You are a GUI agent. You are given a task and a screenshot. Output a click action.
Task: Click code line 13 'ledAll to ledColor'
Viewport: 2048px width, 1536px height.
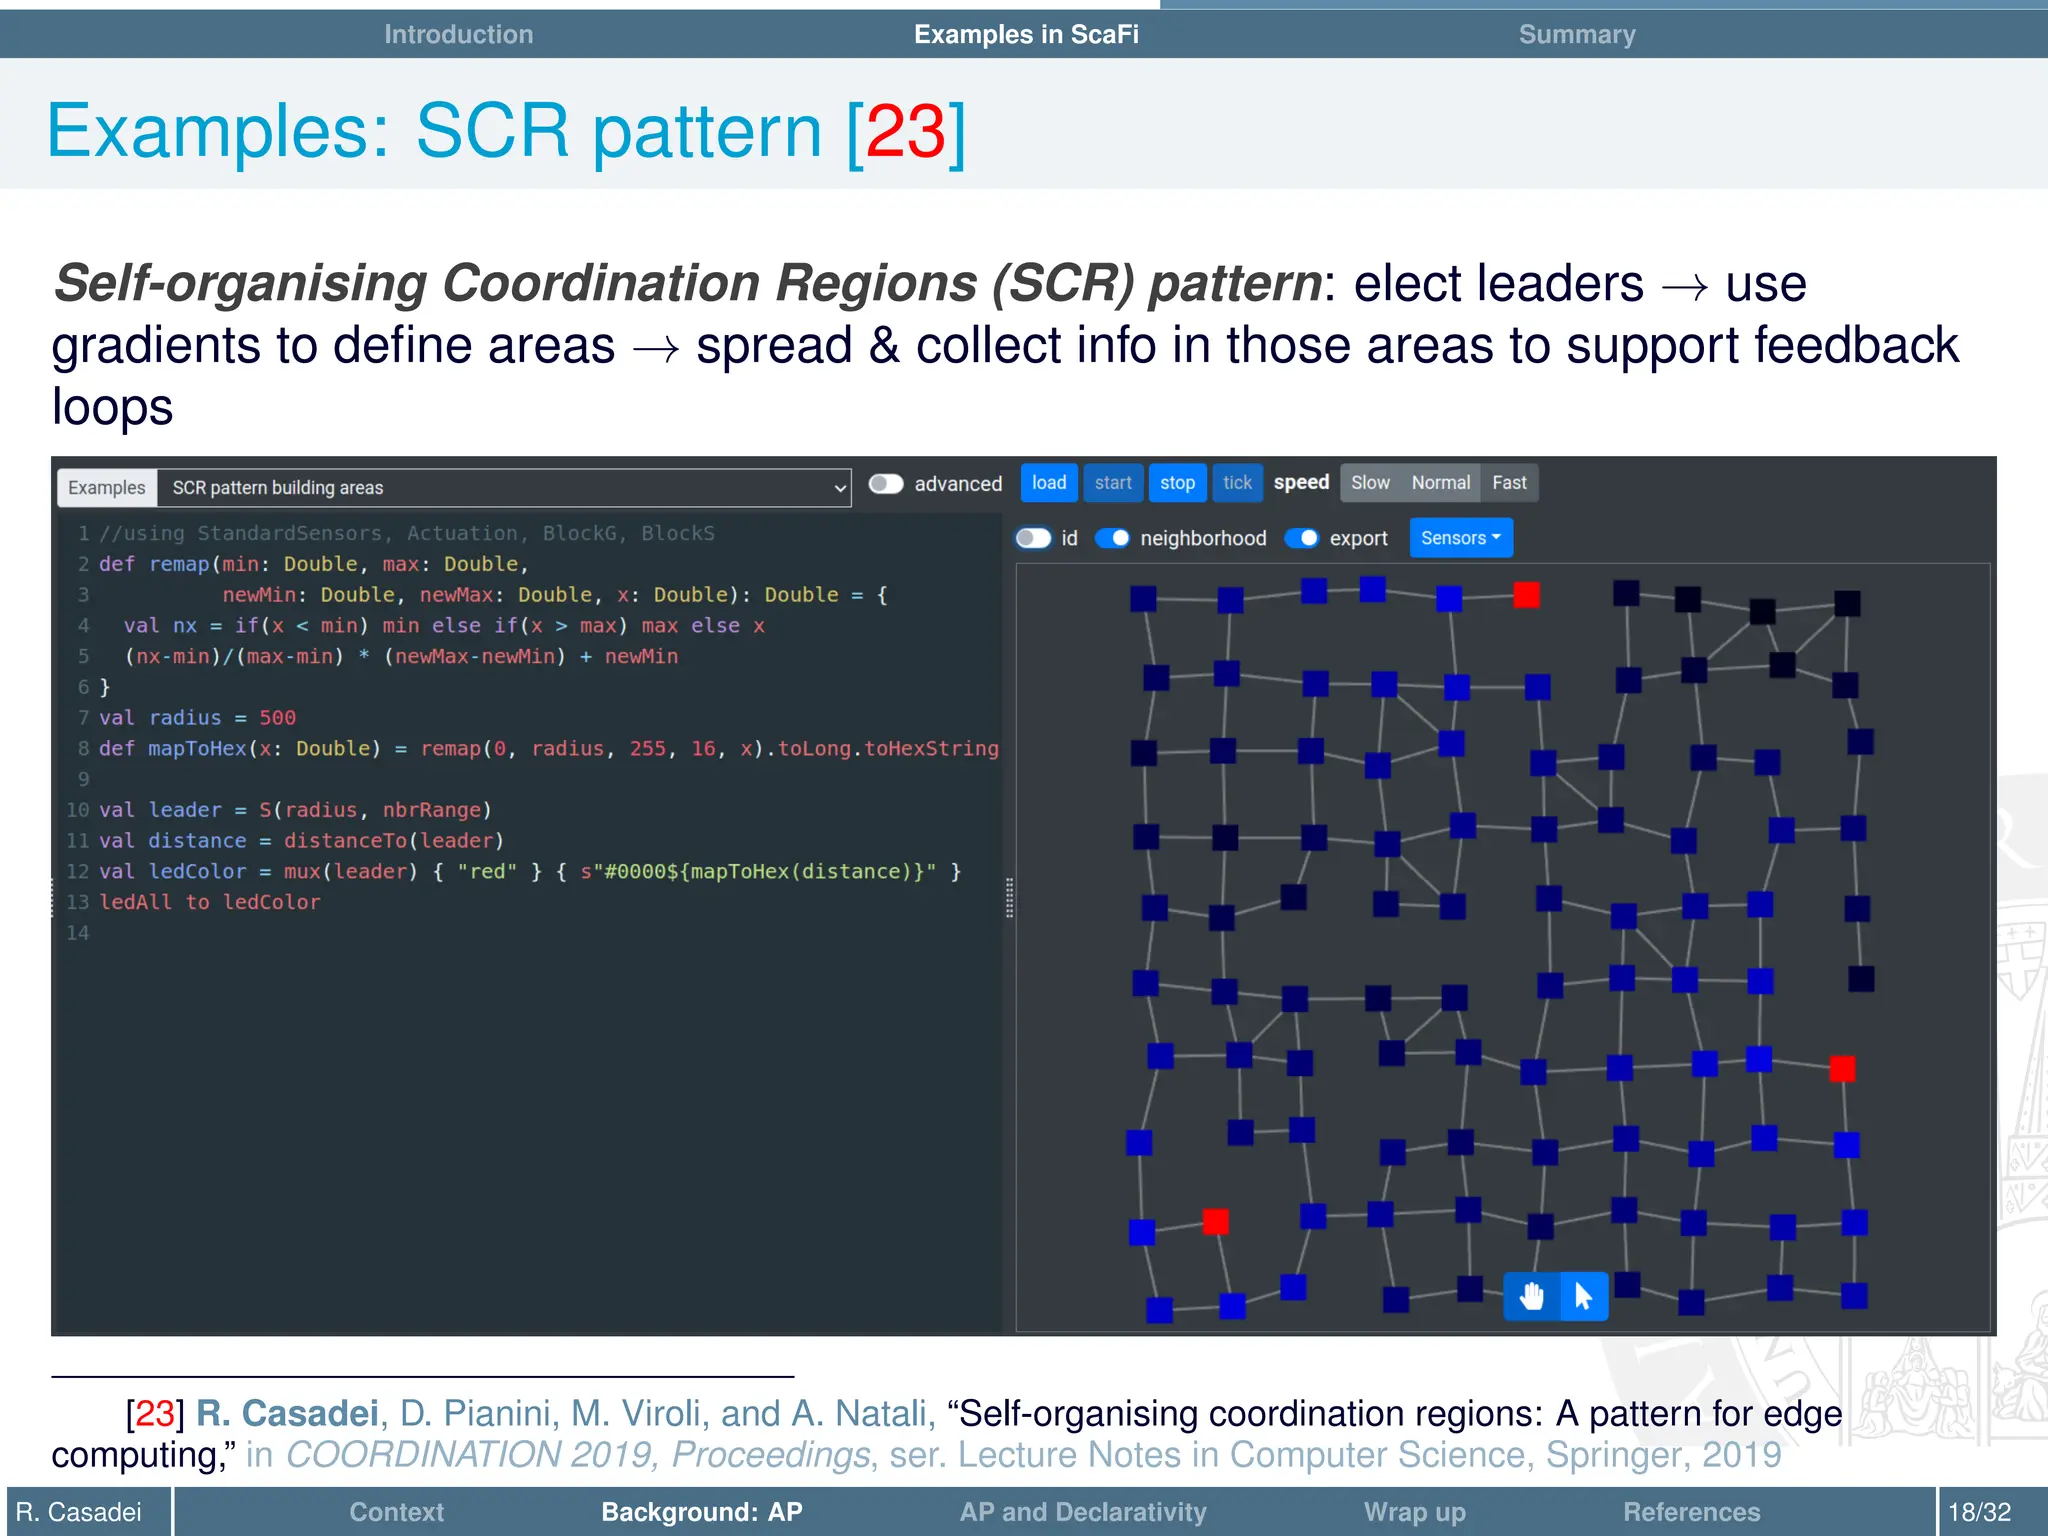[x=209, y=902]
